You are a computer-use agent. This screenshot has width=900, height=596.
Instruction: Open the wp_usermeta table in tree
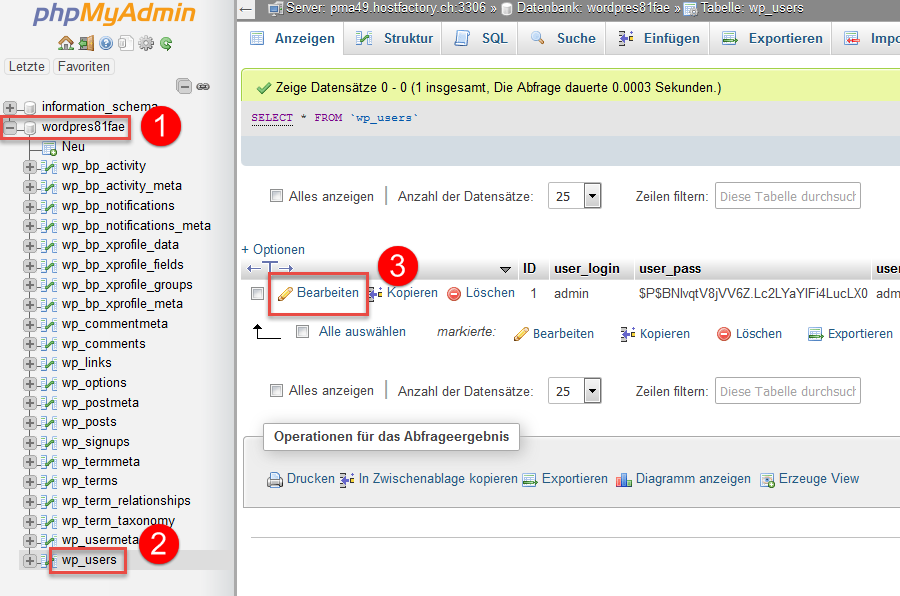pyautogui.click(x=100, y=540)
